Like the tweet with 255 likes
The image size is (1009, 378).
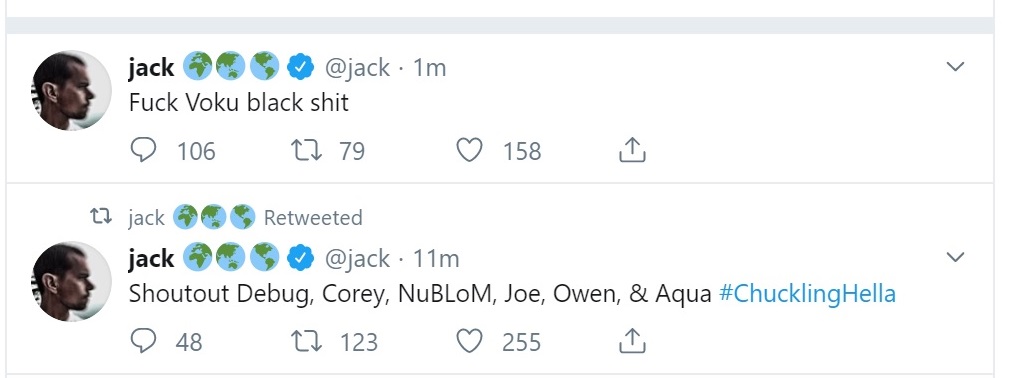pyautogui.click(x=469, y=341)
